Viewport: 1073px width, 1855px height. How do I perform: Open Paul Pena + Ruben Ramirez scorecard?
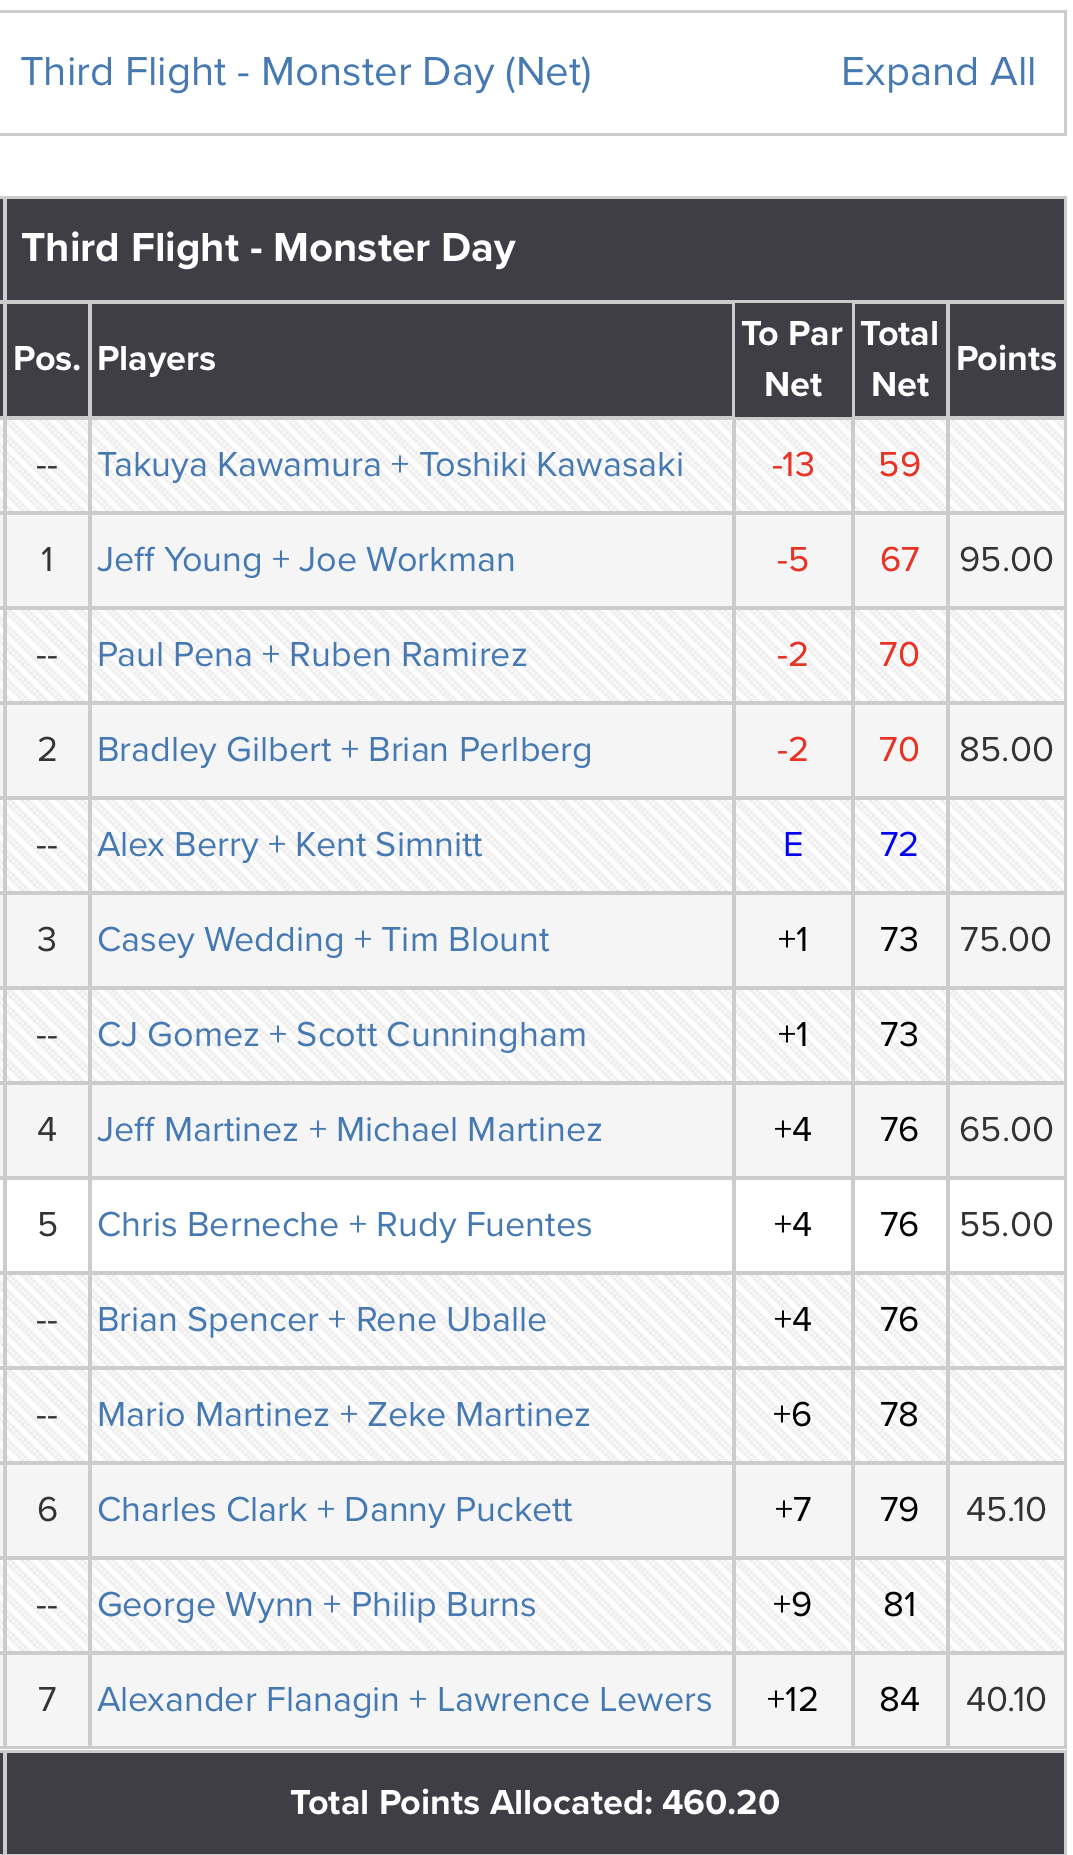tap(312, 655)
